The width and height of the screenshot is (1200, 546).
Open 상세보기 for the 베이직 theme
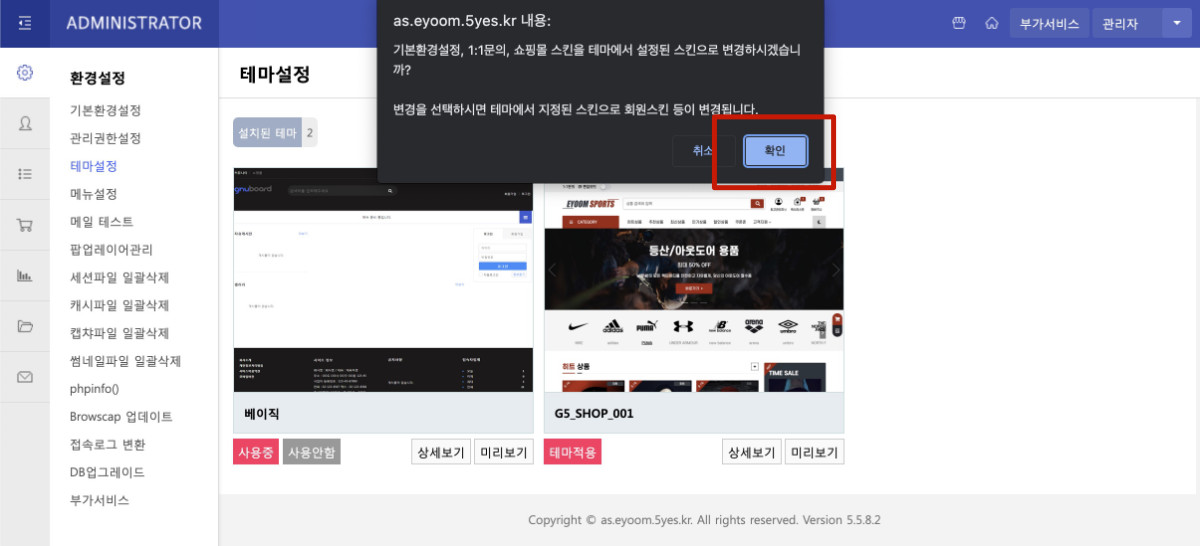439,452
